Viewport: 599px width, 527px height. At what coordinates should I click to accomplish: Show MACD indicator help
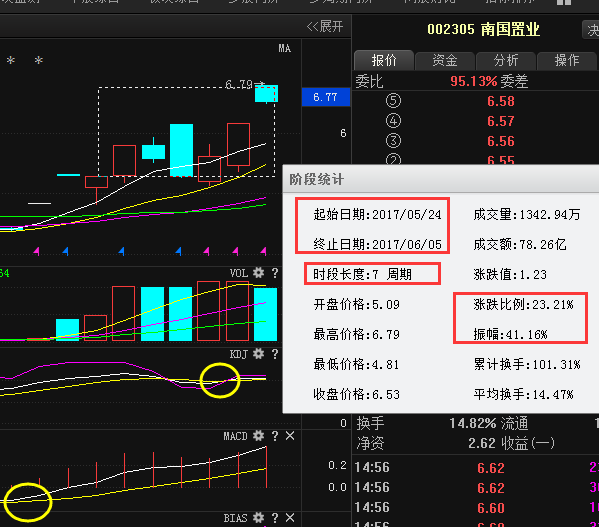275,436
